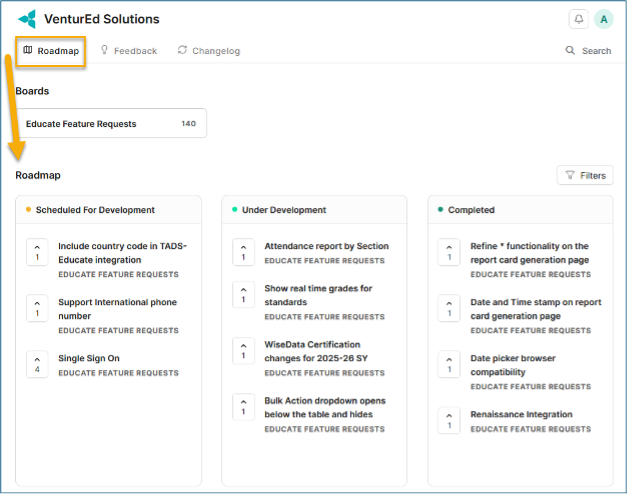Open the Single Sign On post

[89, 358]
